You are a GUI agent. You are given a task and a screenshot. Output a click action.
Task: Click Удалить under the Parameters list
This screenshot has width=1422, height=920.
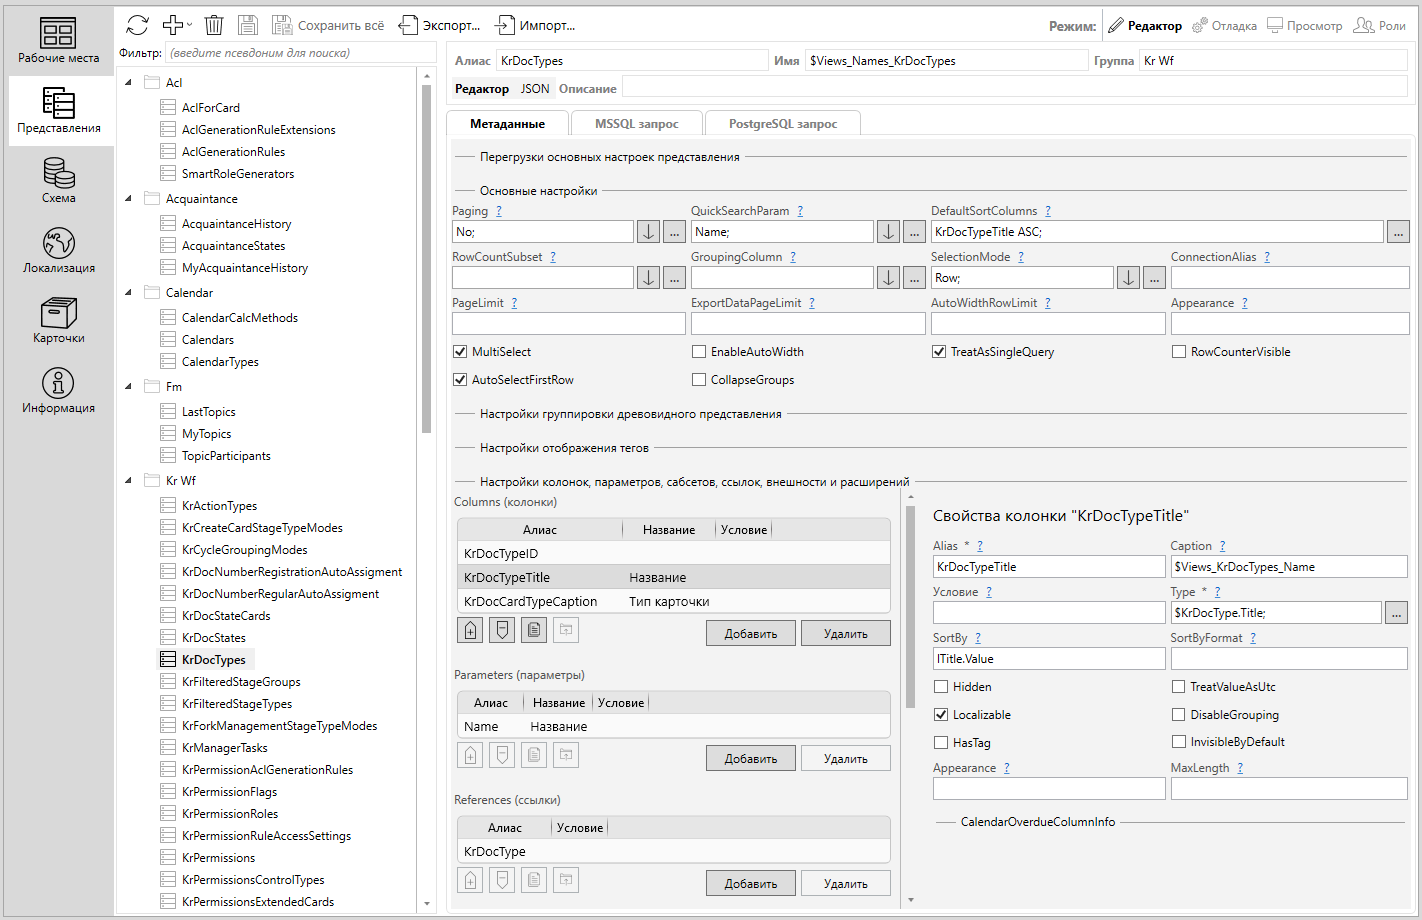point(845,759)
